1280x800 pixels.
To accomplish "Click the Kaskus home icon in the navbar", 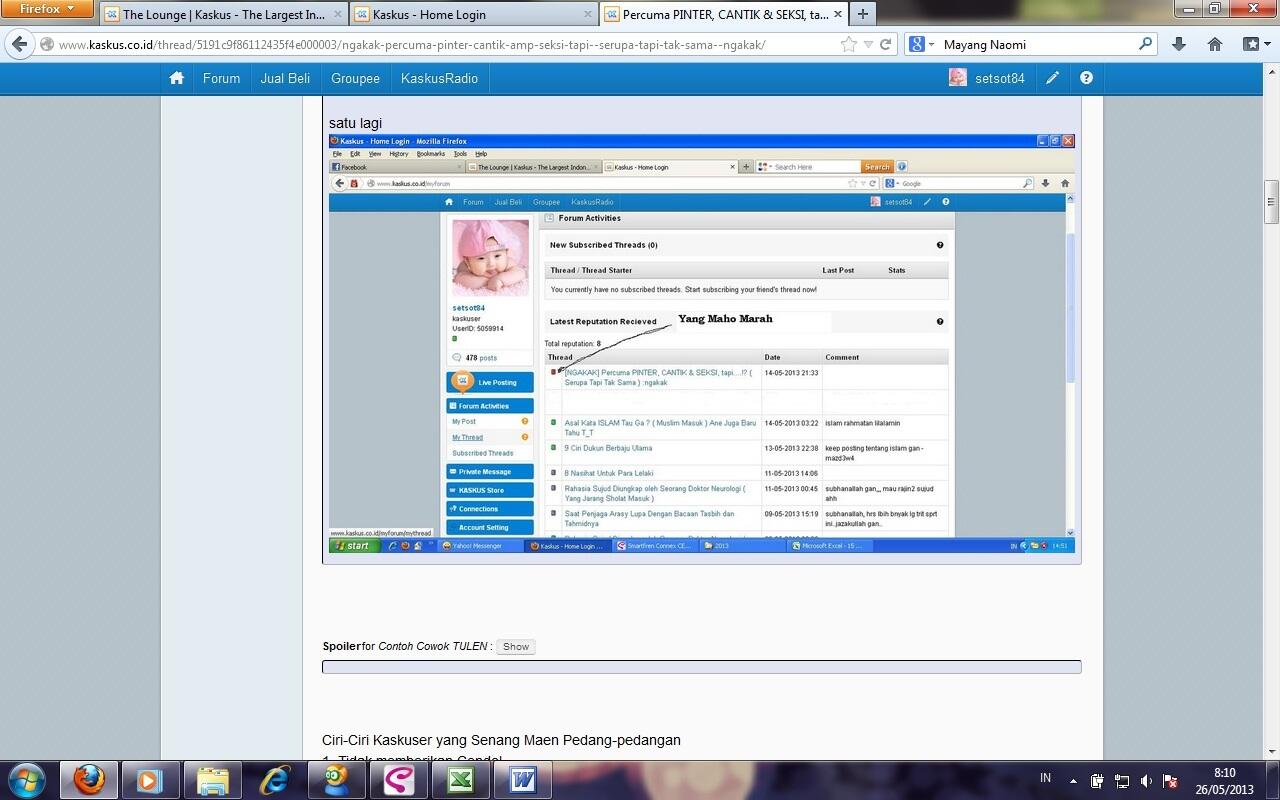I will (x=177, y=78).
